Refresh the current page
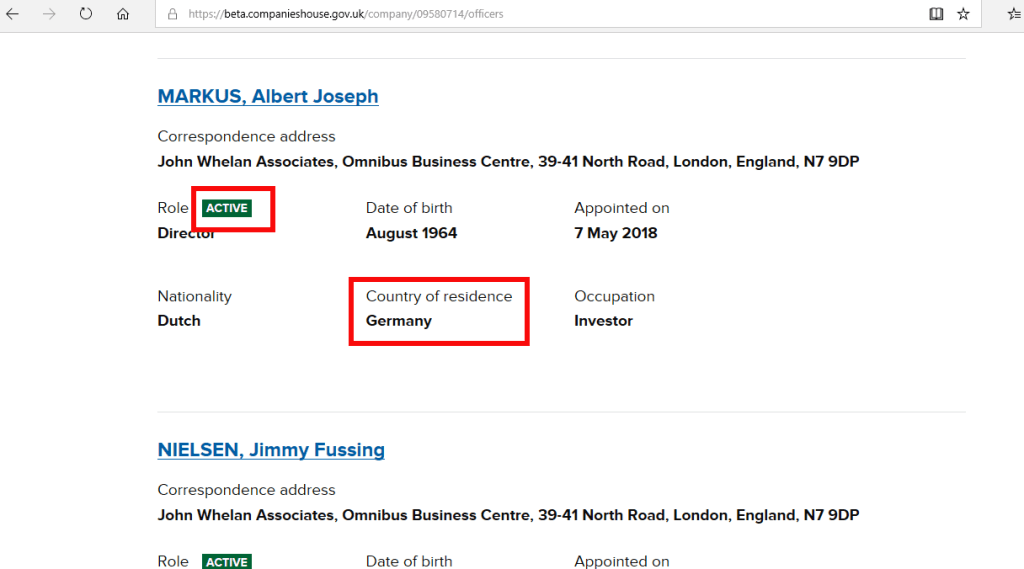Image resolution: width=1024 pixels, height=569 pixels. pyautogui.click(x=86, y=14)
